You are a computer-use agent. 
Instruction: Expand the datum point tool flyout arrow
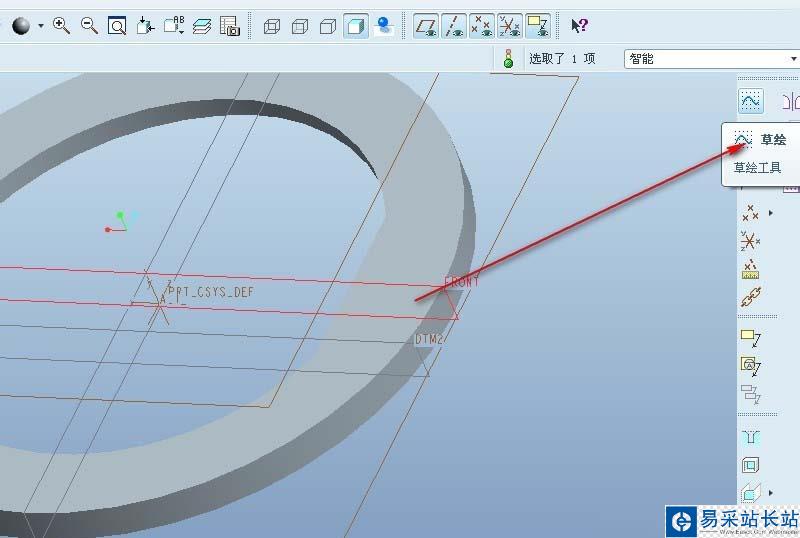coord(771,213)
